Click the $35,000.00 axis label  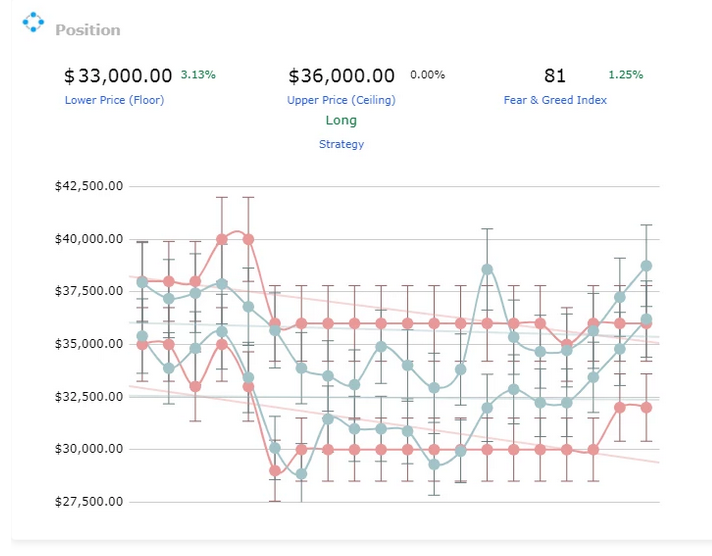tap(89, 344)
